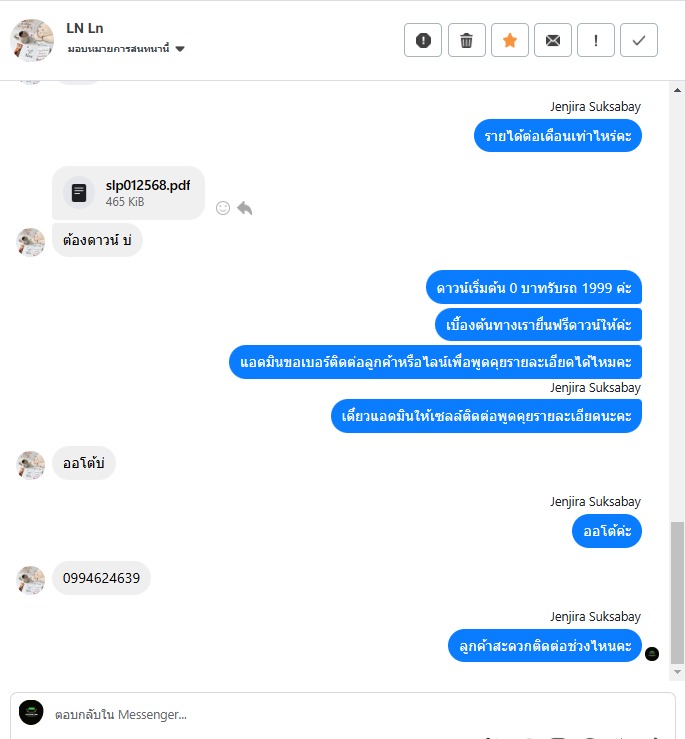Viewport: 685px width, 739px height.
Task: Mark conversation unread with the envelope icon
Action: coord(553,40)
